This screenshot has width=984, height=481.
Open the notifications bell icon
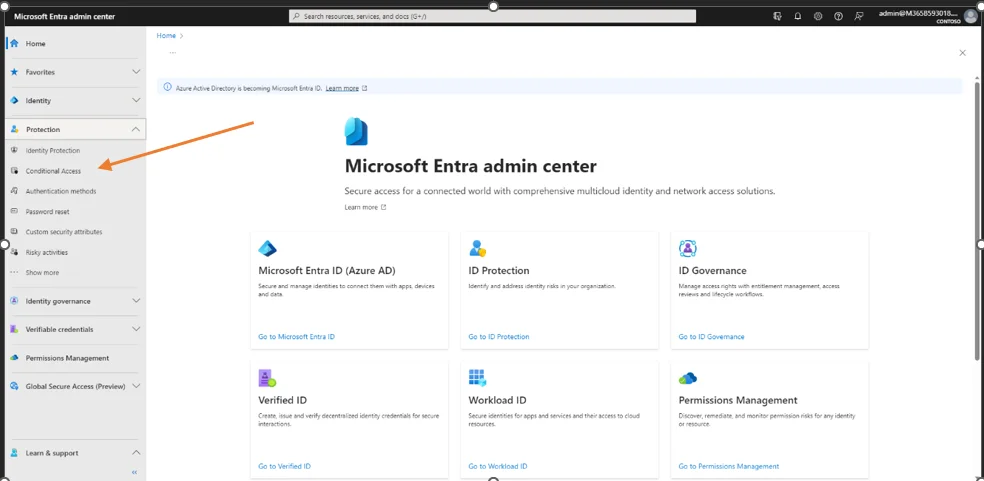pyautogui.click(x=798, y=17)
